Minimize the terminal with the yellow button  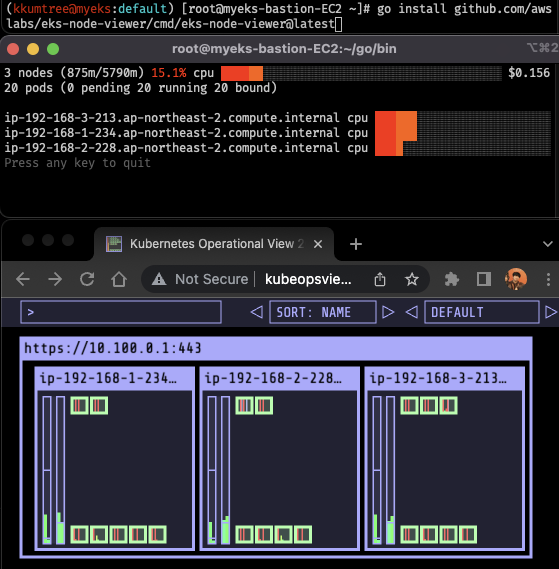[x=33, y=49]
